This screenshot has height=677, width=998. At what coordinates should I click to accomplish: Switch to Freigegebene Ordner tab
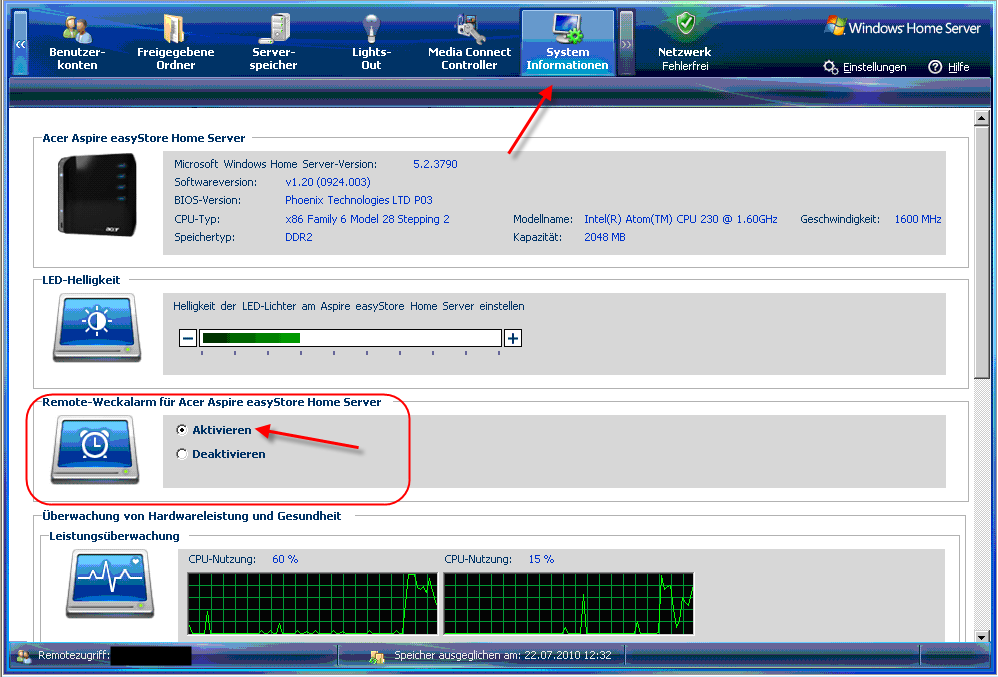(176, 43)
